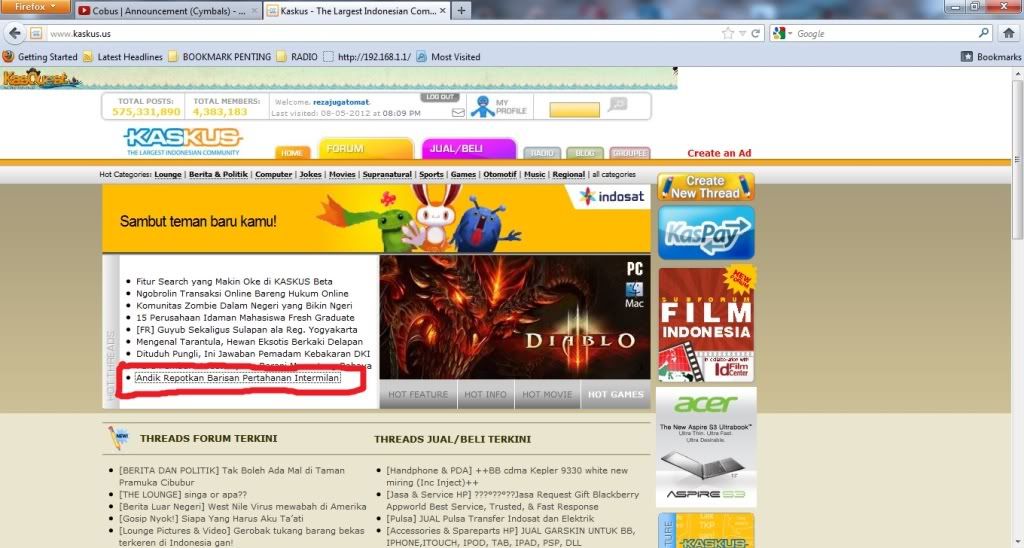This screenshot has width=1024, height=548.
Task: Open Berita & Politik category
Action: click(x=218, y=174)
